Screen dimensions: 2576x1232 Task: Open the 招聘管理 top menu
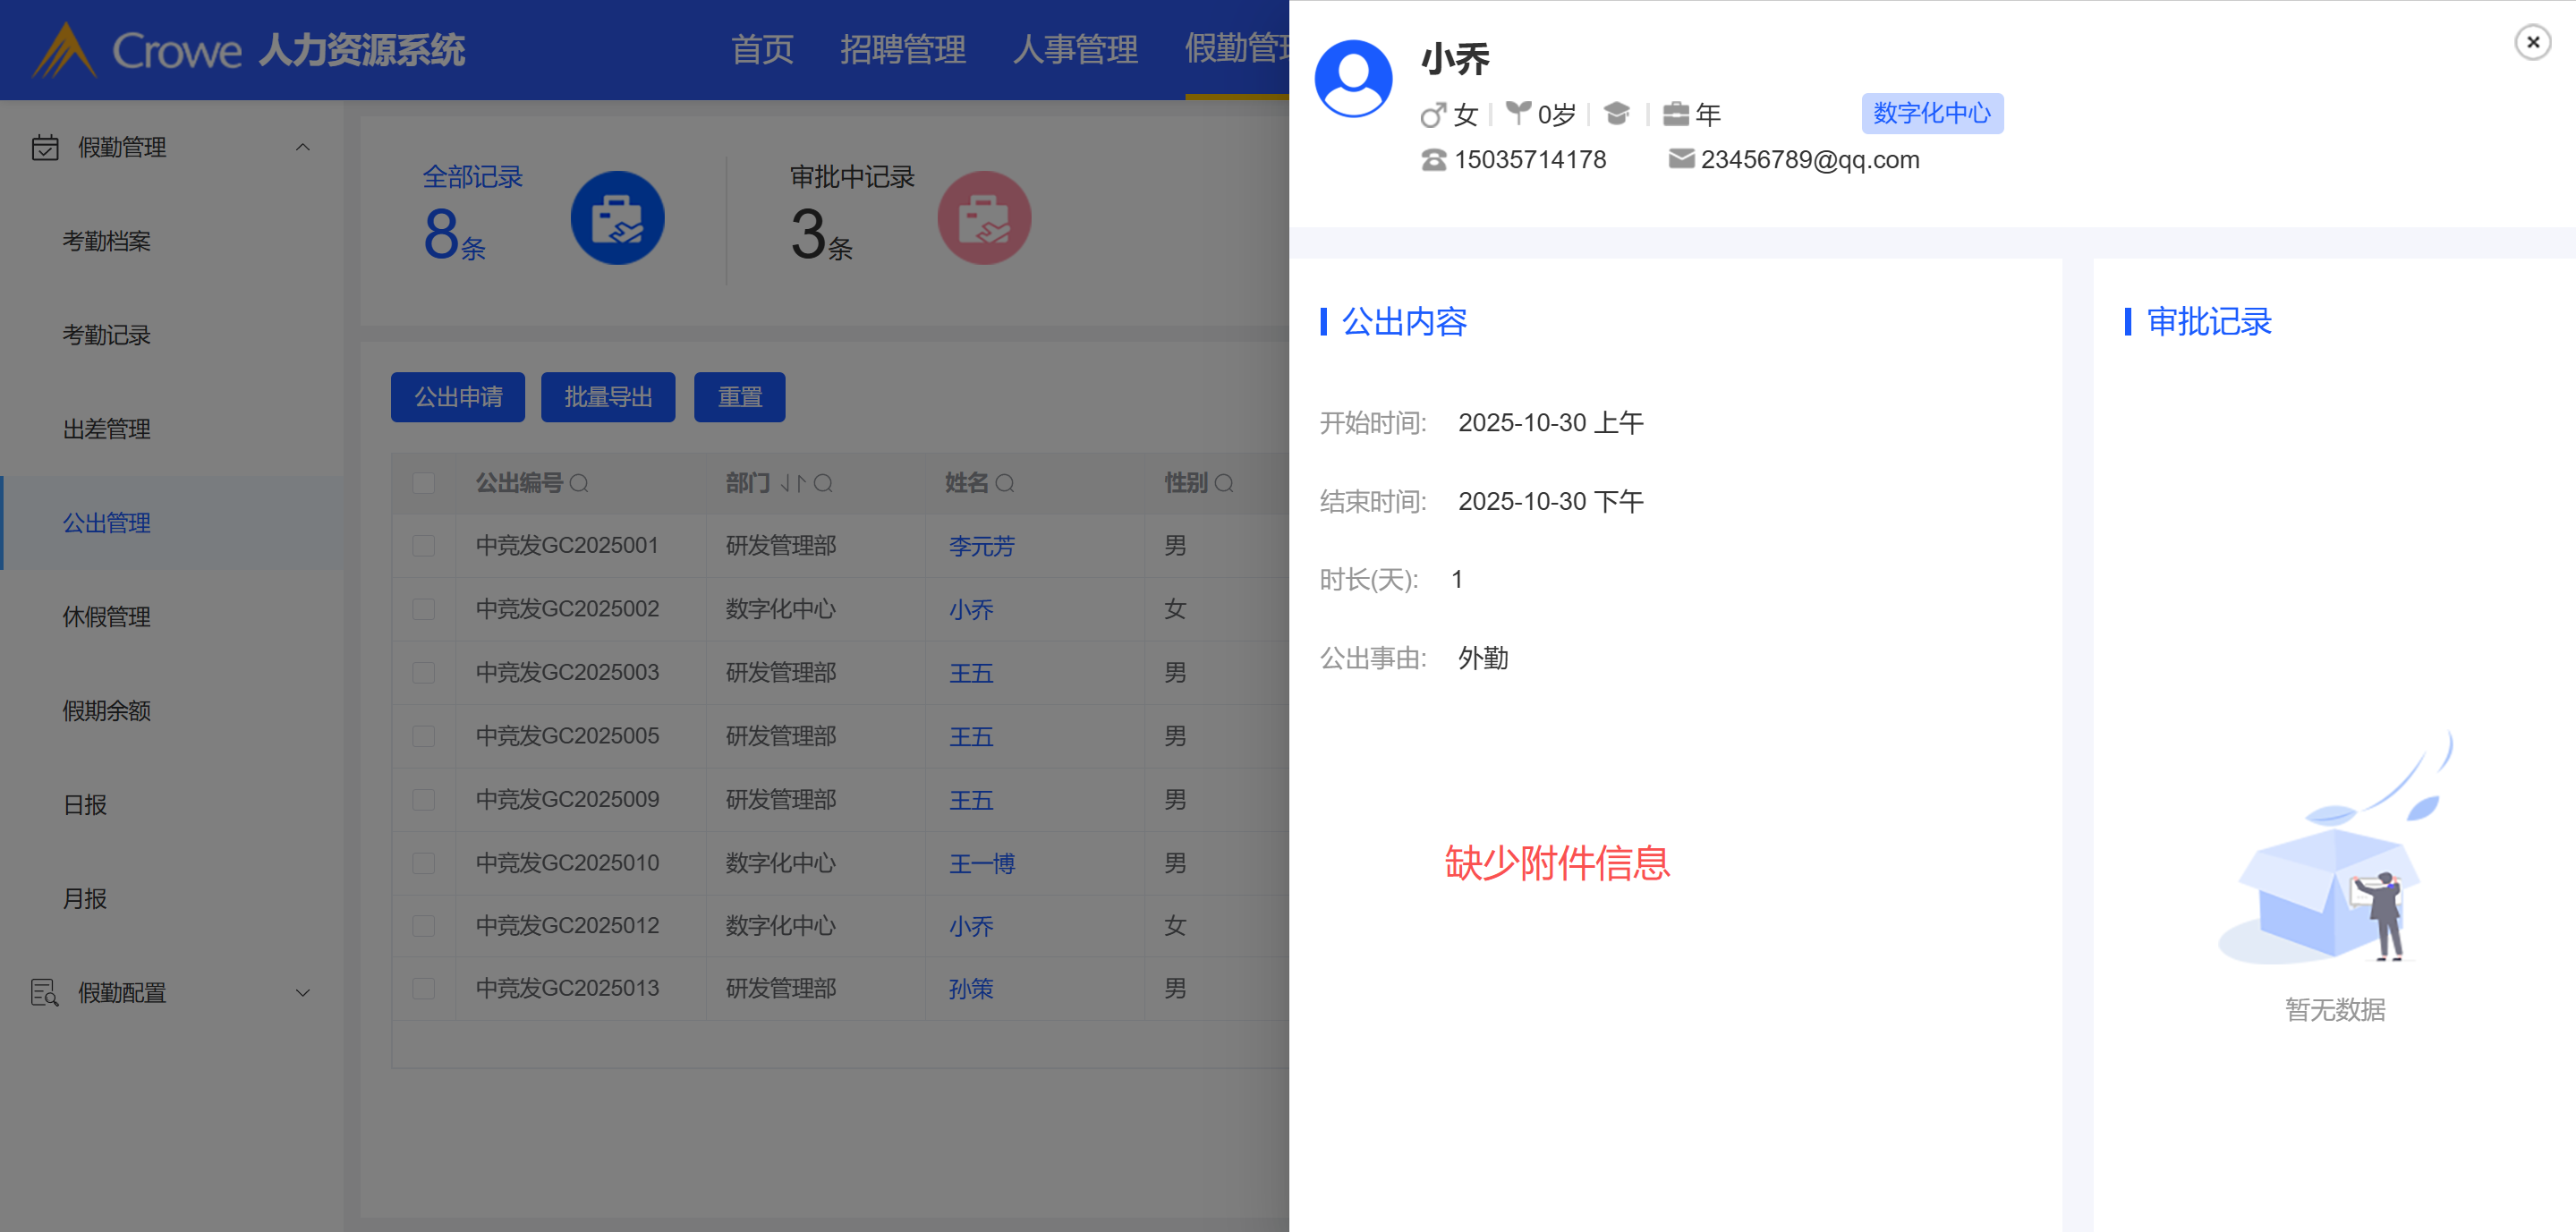tap(902, 49)
